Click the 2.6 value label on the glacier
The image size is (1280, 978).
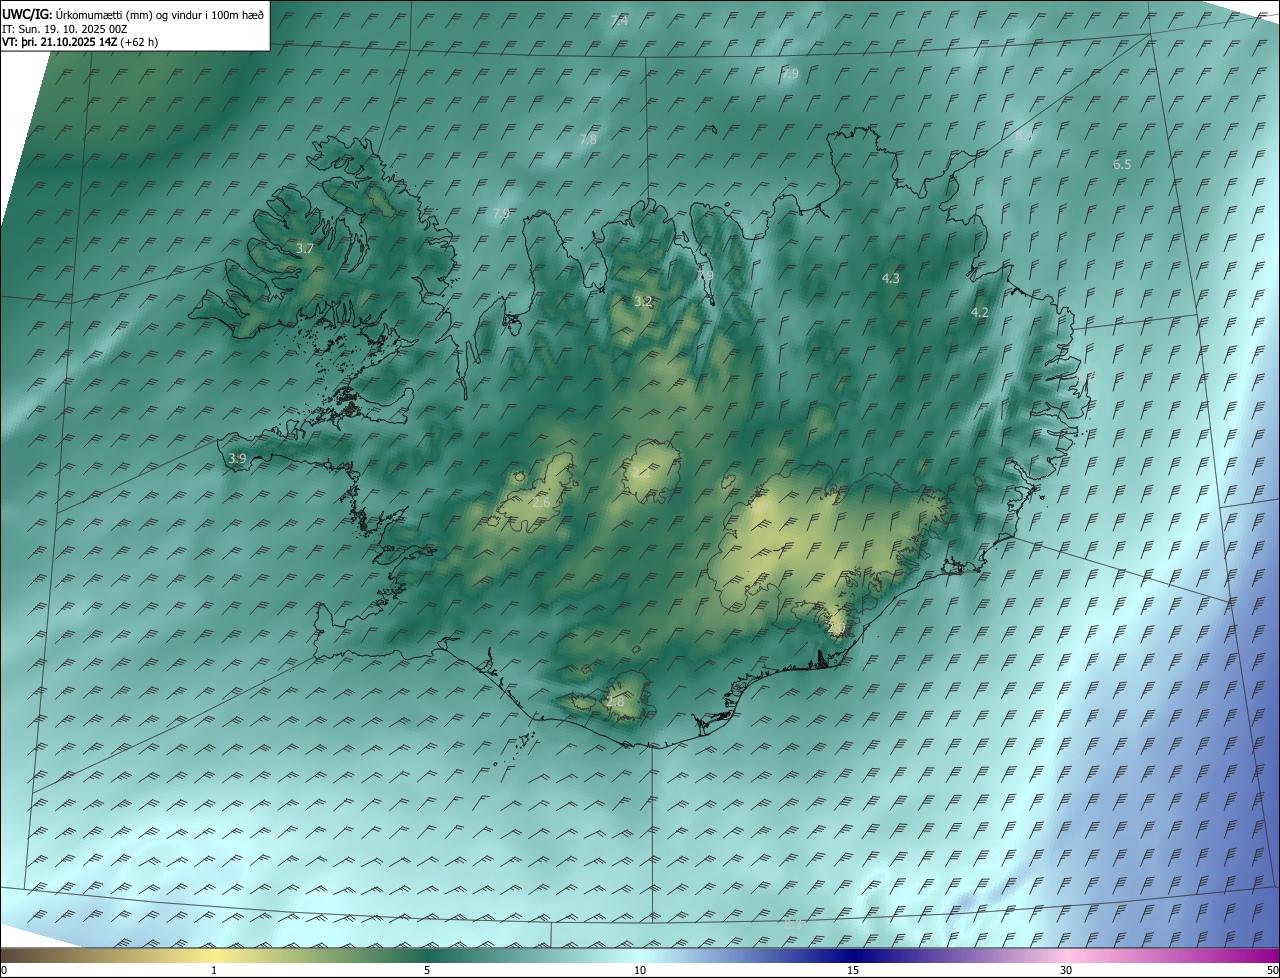[541, 501]
